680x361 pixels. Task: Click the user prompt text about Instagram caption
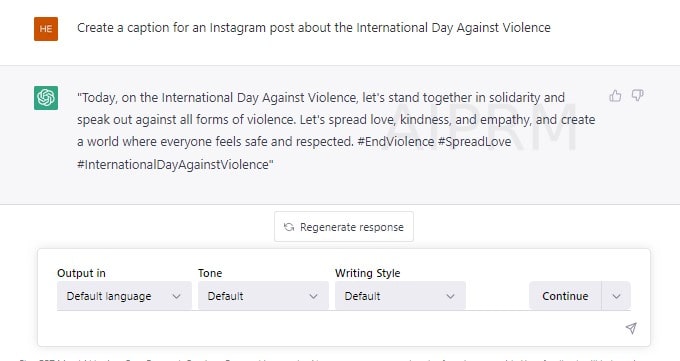[x=314, y=28]
